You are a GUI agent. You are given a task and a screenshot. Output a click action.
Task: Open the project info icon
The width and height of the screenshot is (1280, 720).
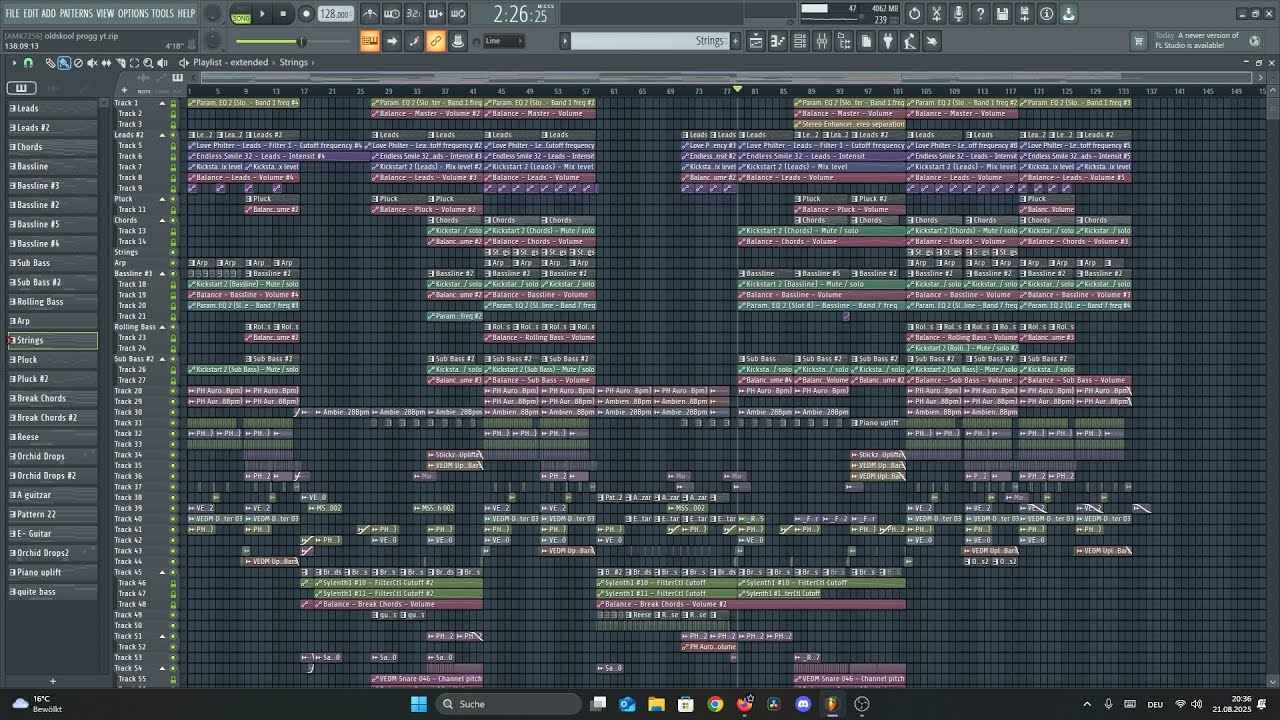point(1047,14)
